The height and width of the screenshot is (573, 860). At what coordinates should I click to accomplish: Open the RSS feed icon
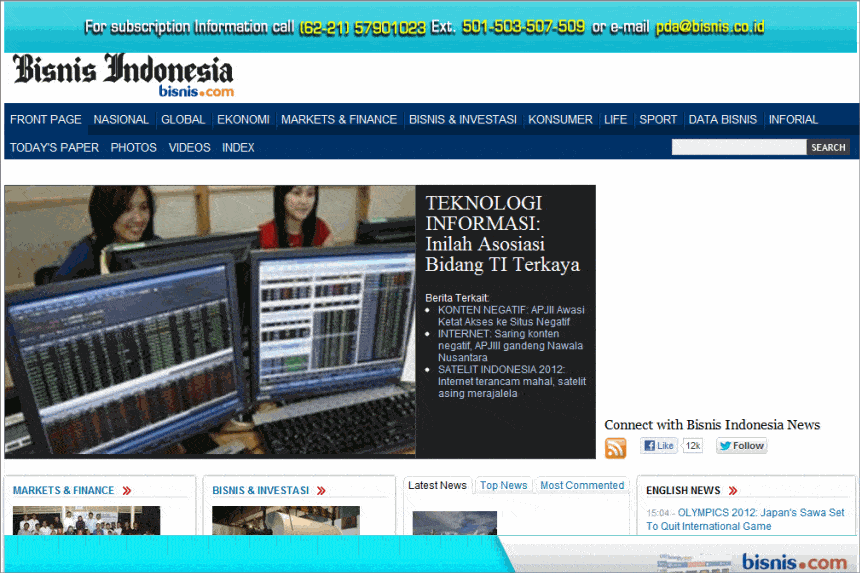pos(615,447)
